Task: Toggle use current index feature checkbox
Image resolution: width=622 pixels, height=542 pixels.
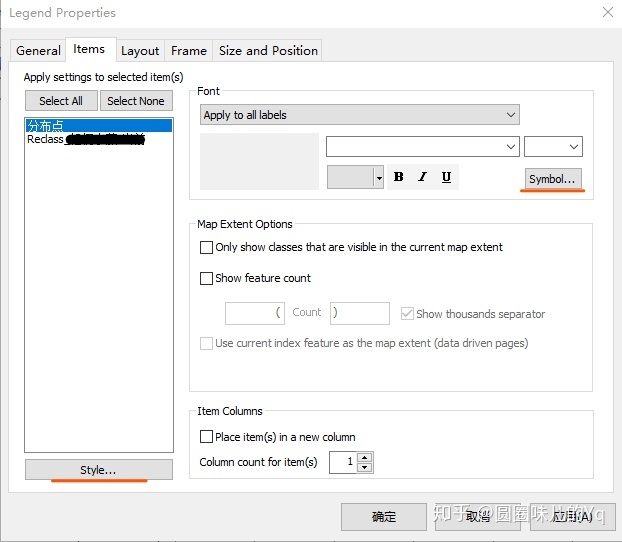Action: tap(206, 343)
